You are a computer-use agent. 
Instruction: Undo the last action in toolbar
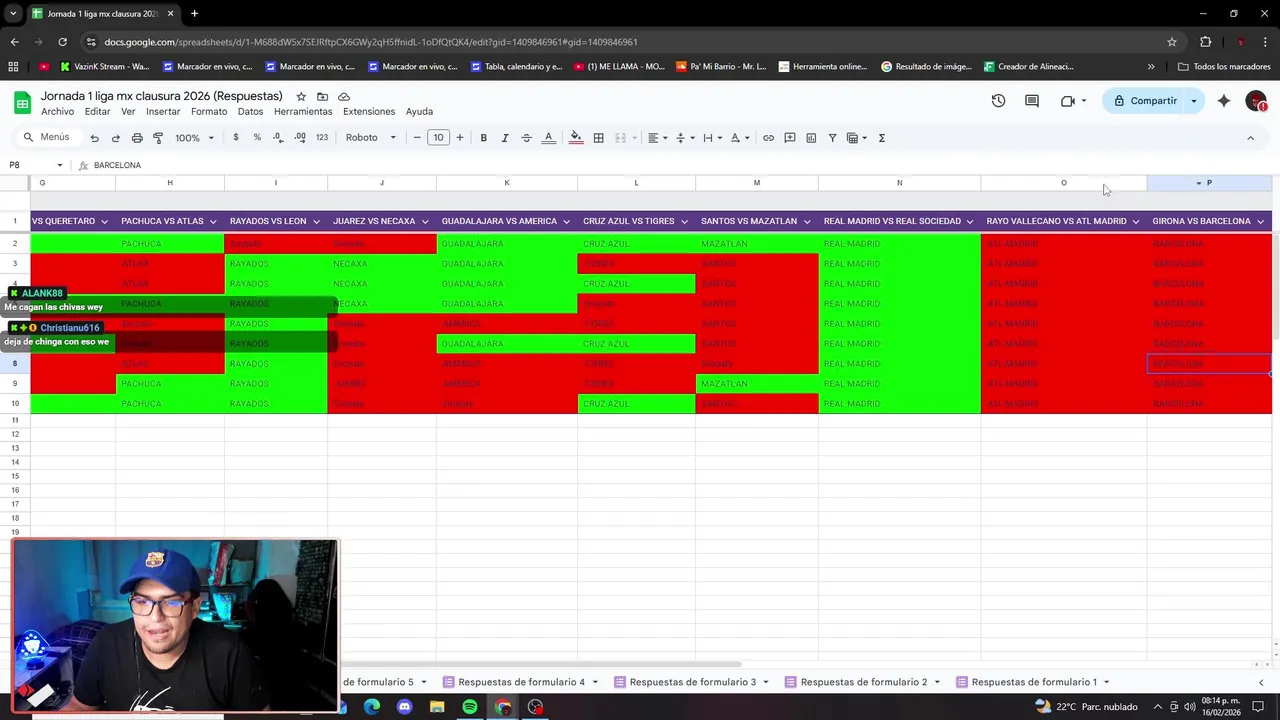tap(94, 138)
